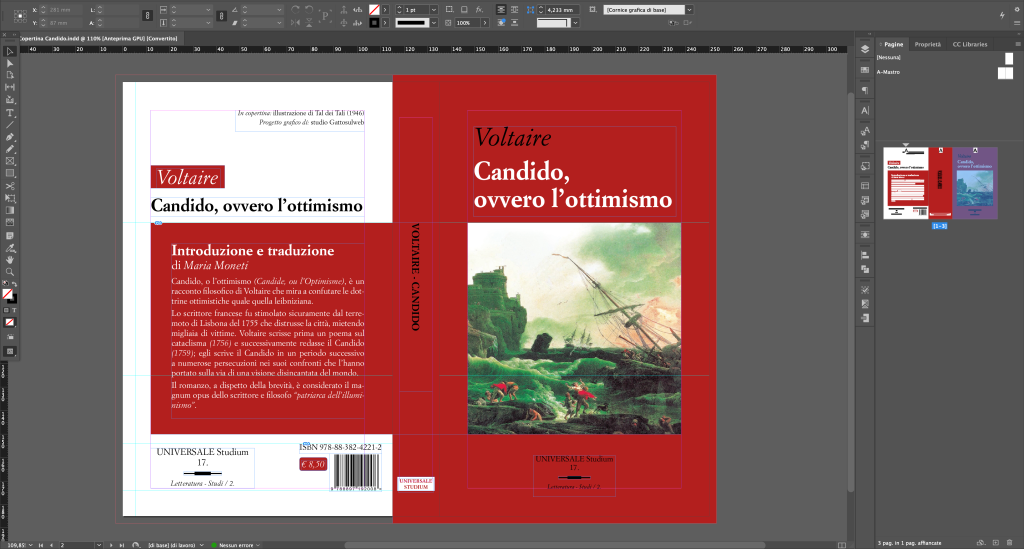Click the horizontal scrollbar below the canvas
The image size is (1024, 549).
(x=555, y=545)
